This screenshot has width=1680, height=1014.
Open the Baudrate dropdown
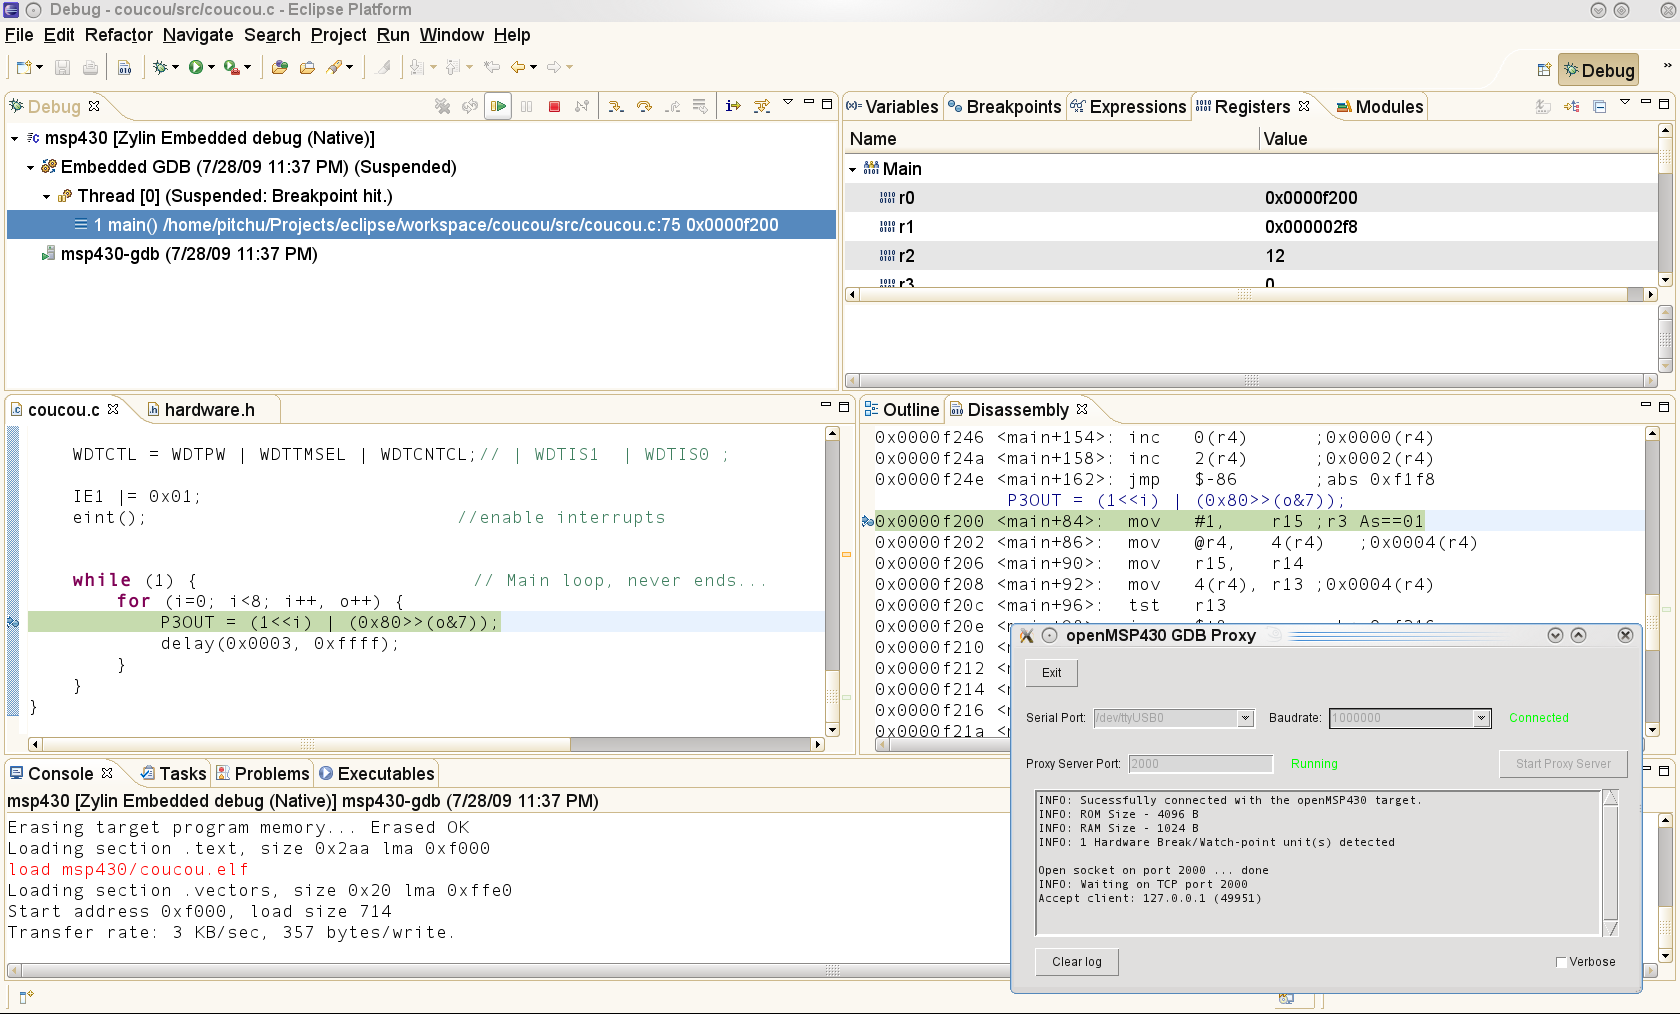[1481, 718]
